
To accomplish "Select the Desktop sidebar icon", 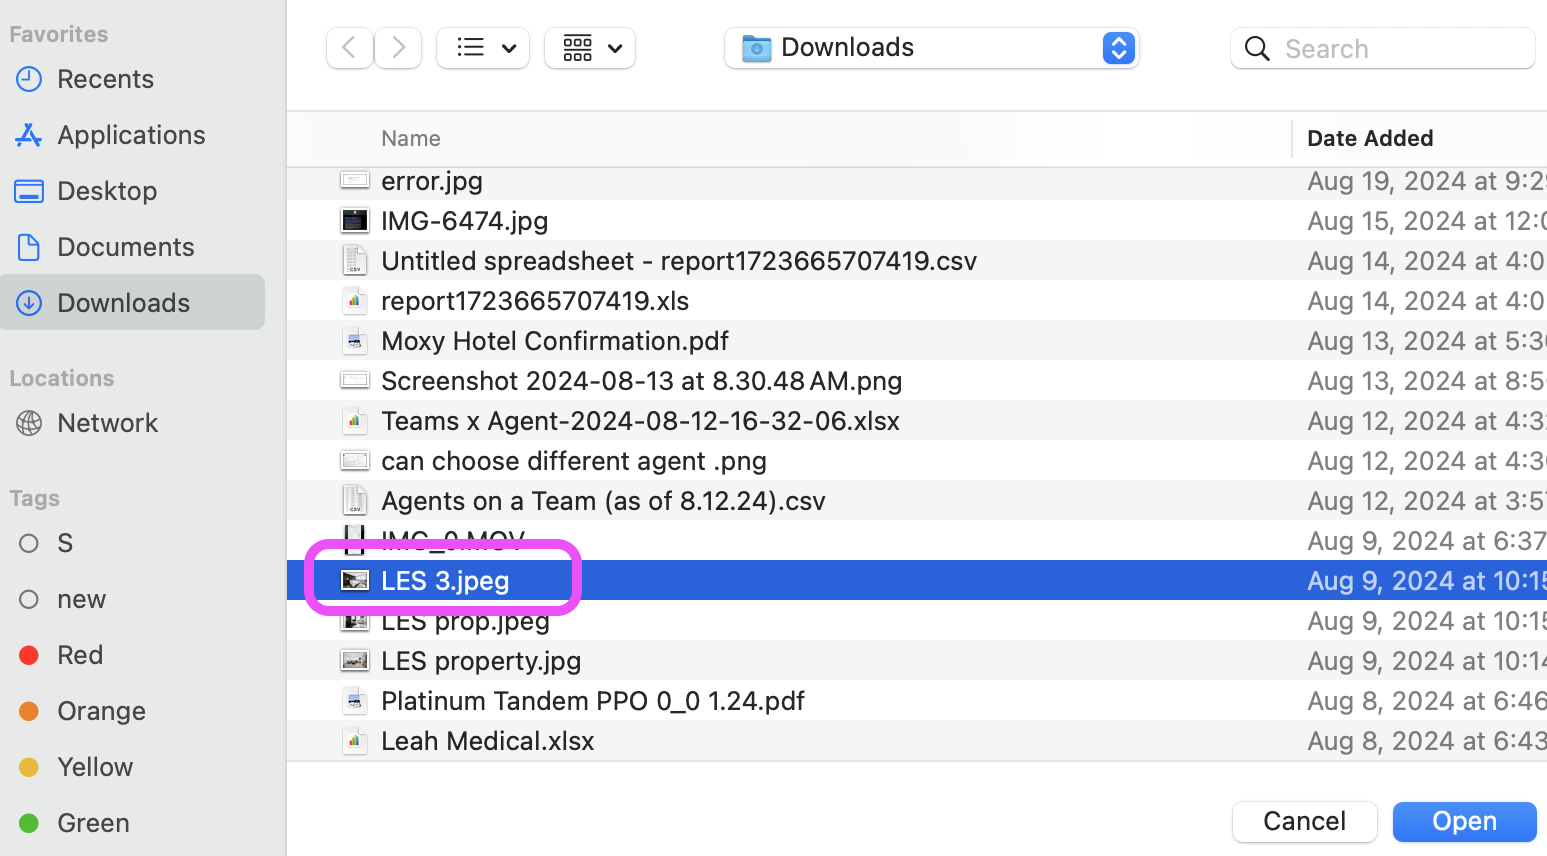I will pyautogui.click(x=29, y=191).
